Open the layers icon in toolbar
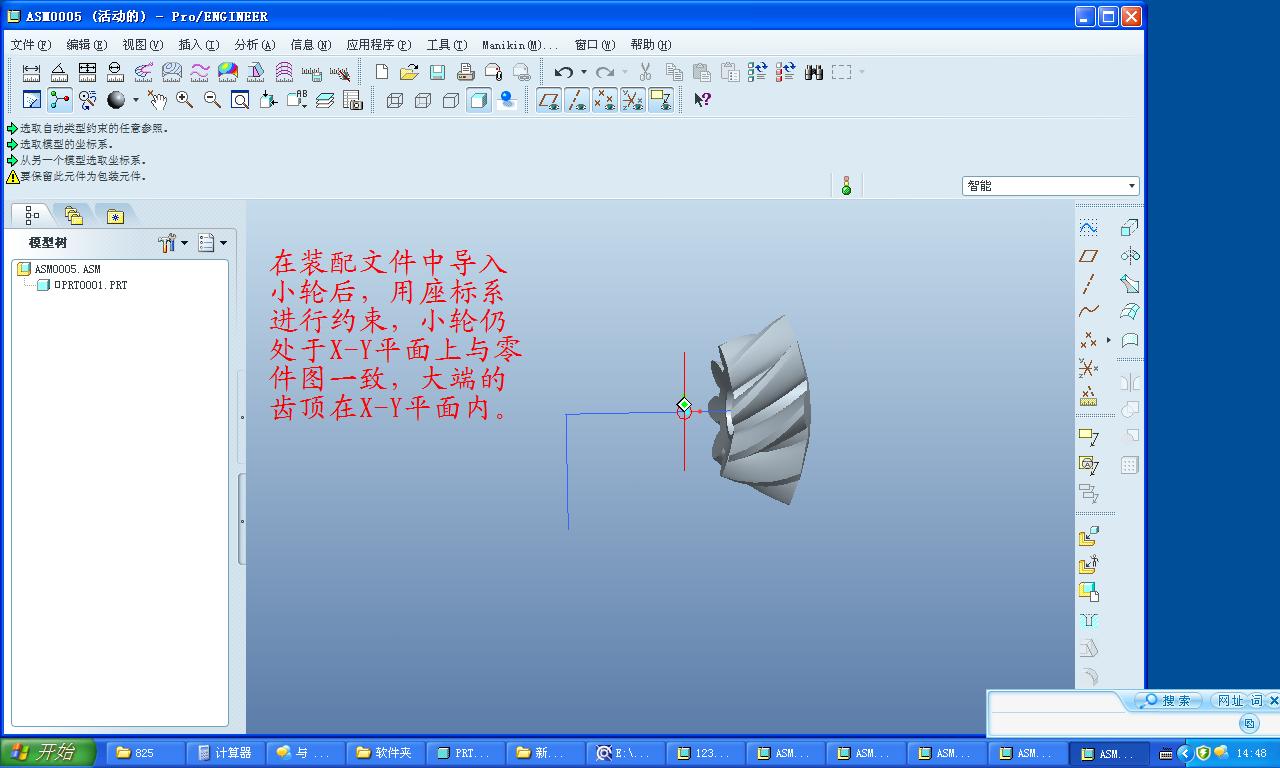The width and height of the screenshot is (1280, 768). 325,100
